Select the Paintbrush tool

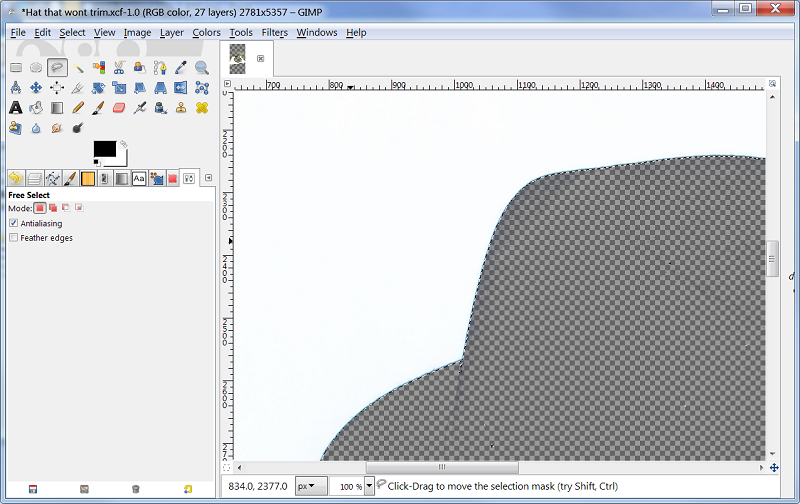point(98,108)
